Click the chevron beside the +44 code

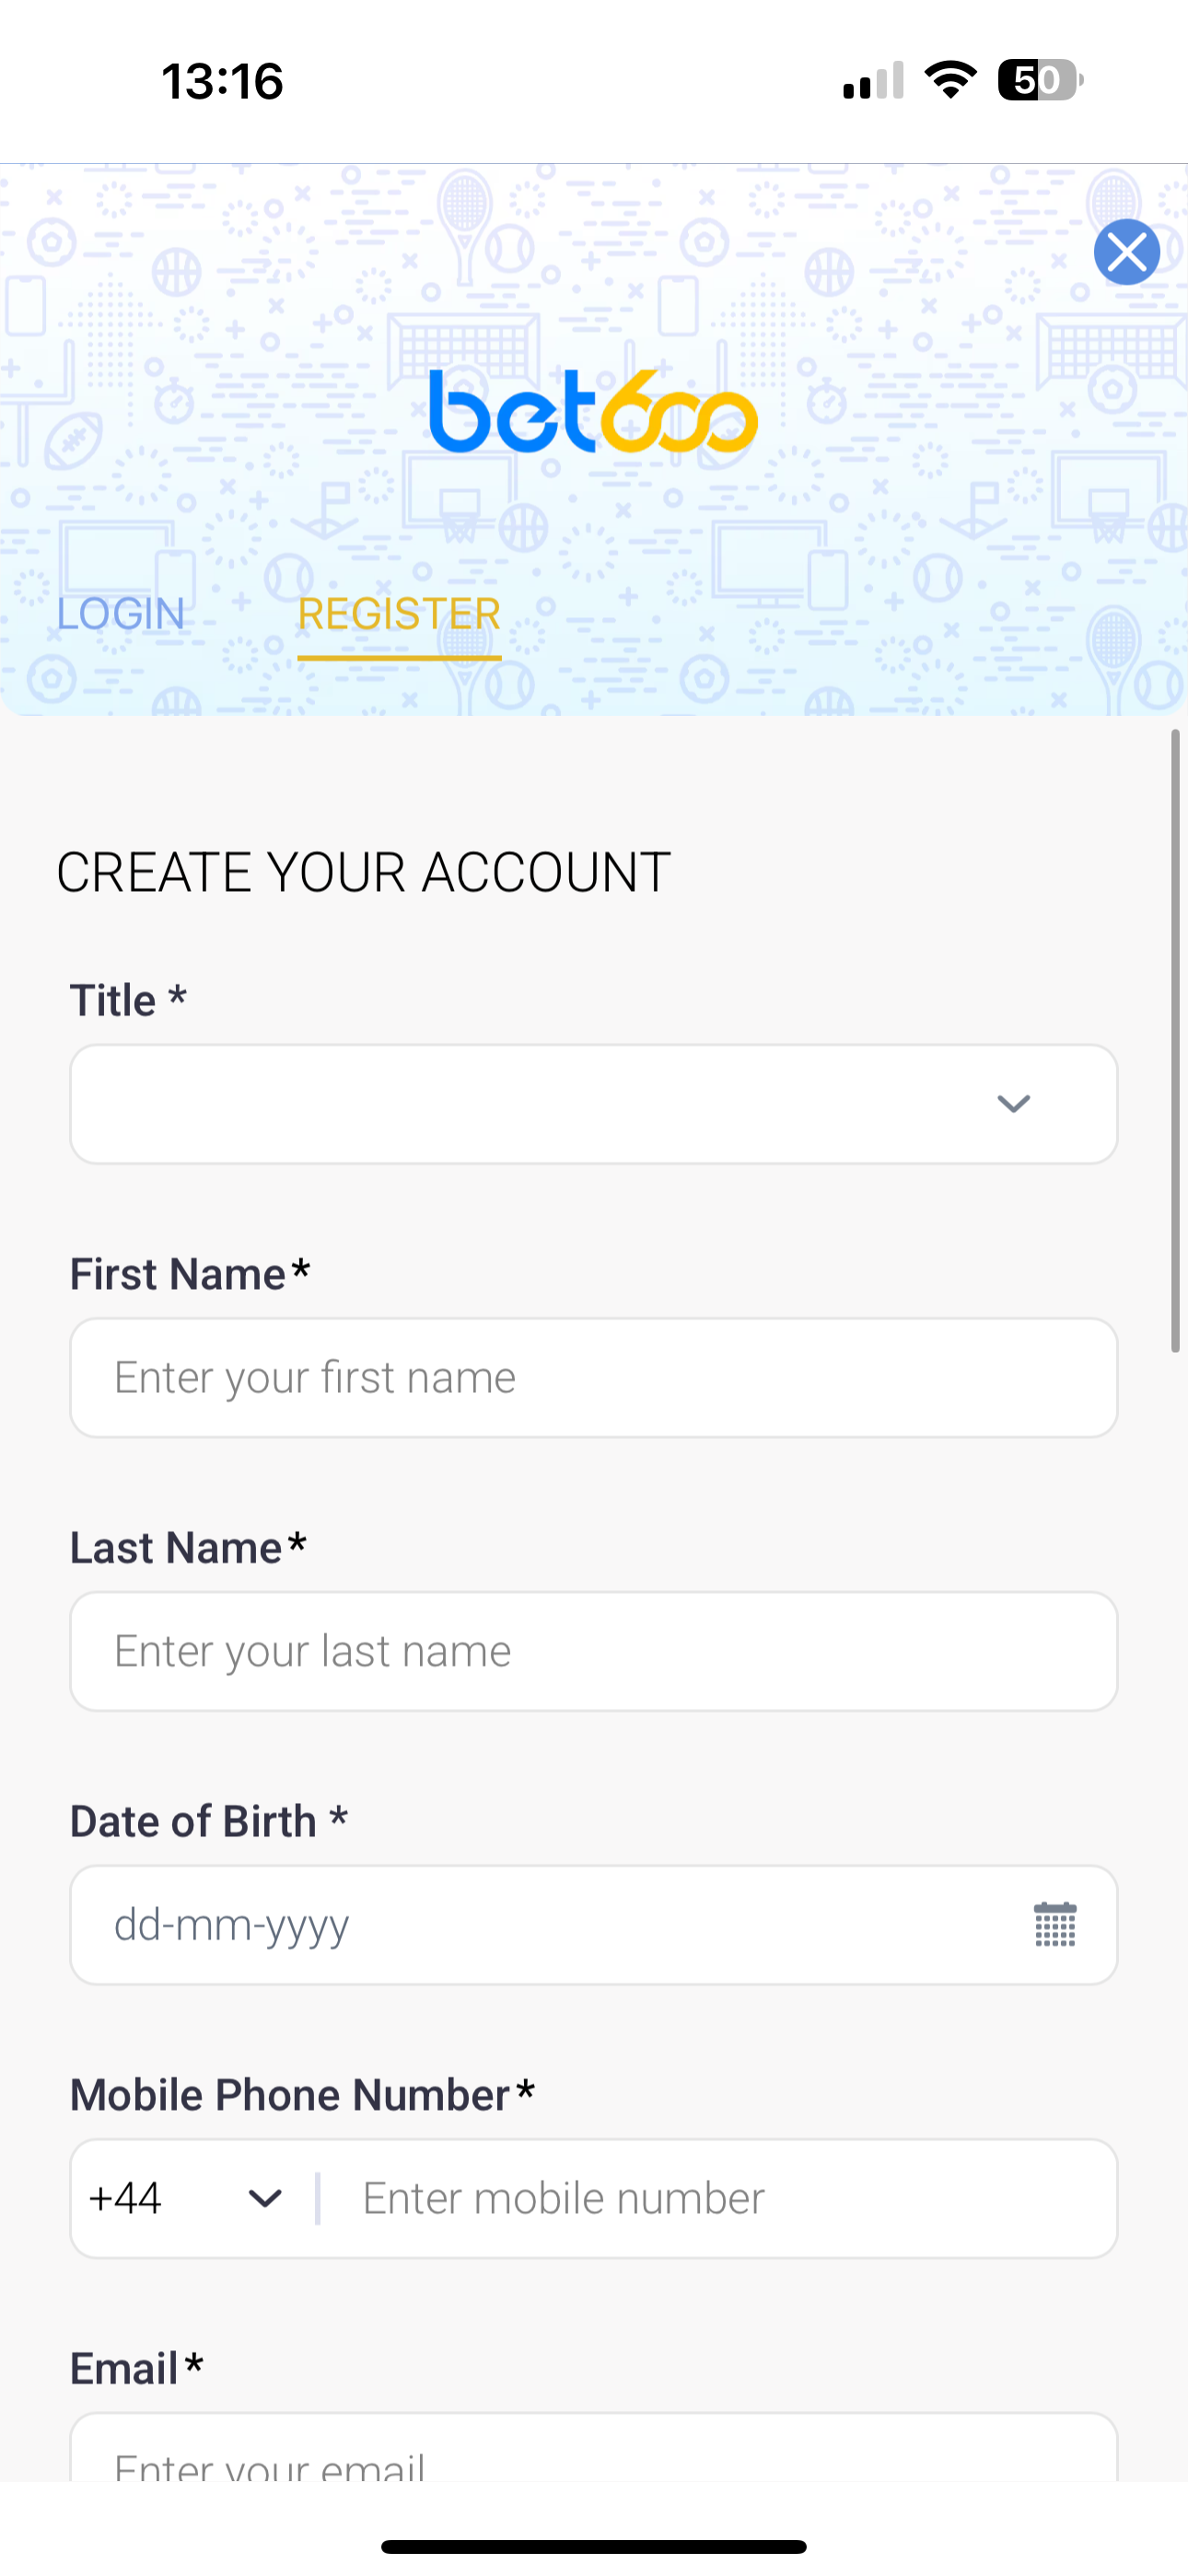[x=264, y=2198]
